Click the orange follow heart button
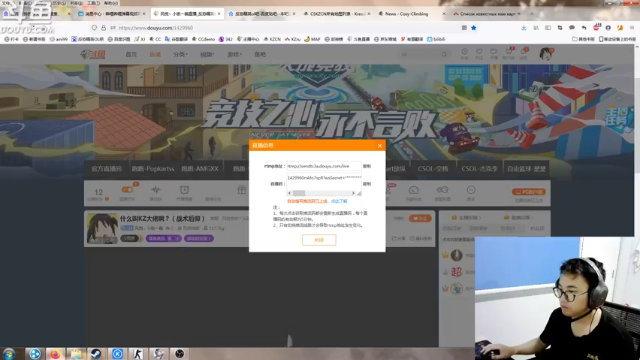The image size is (640, 360). pos(420,219)
